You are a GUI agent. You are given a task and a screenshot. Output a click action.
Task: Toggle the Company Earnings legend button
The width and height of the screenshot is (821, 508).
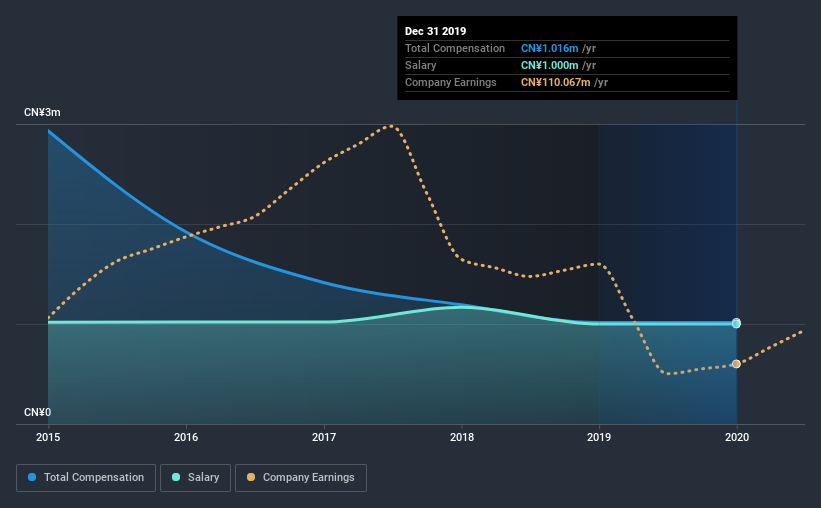301,478
